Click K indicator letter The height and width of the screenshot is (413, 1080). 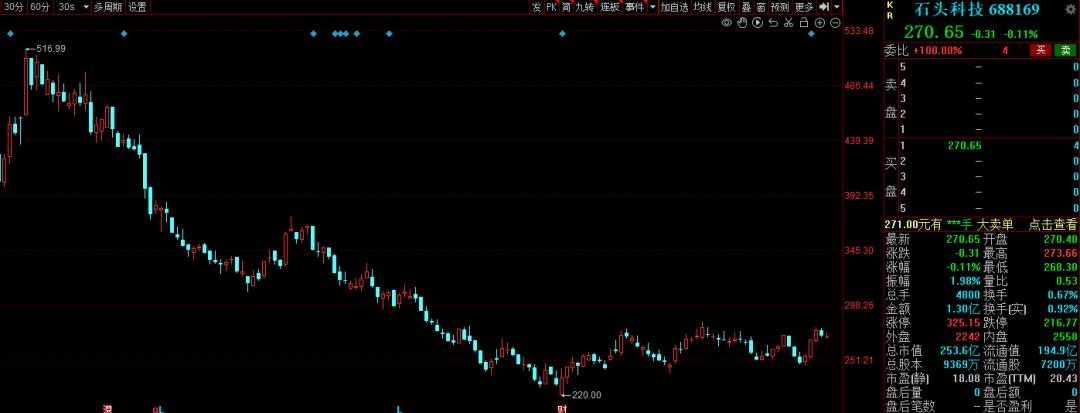pos(889,5)
